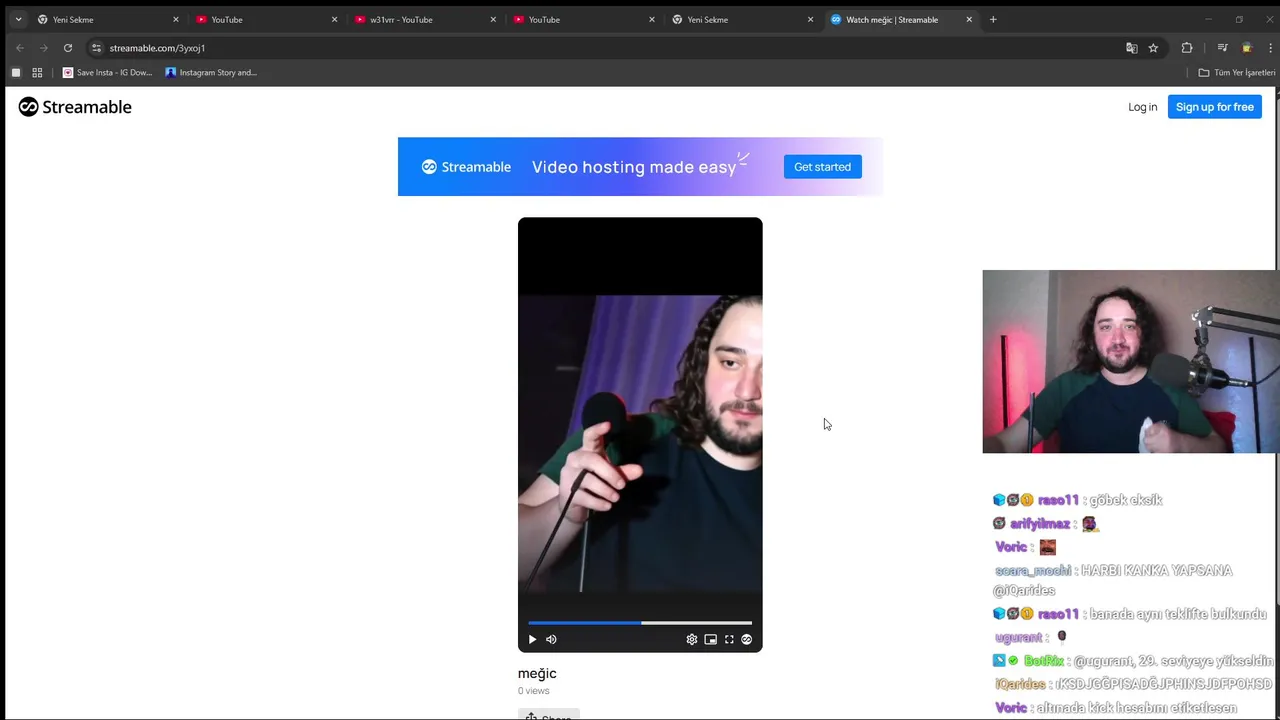The height and width of the screenshot is (720, 1280).
Task: Mute the video player volume
Action: (551, 639)
